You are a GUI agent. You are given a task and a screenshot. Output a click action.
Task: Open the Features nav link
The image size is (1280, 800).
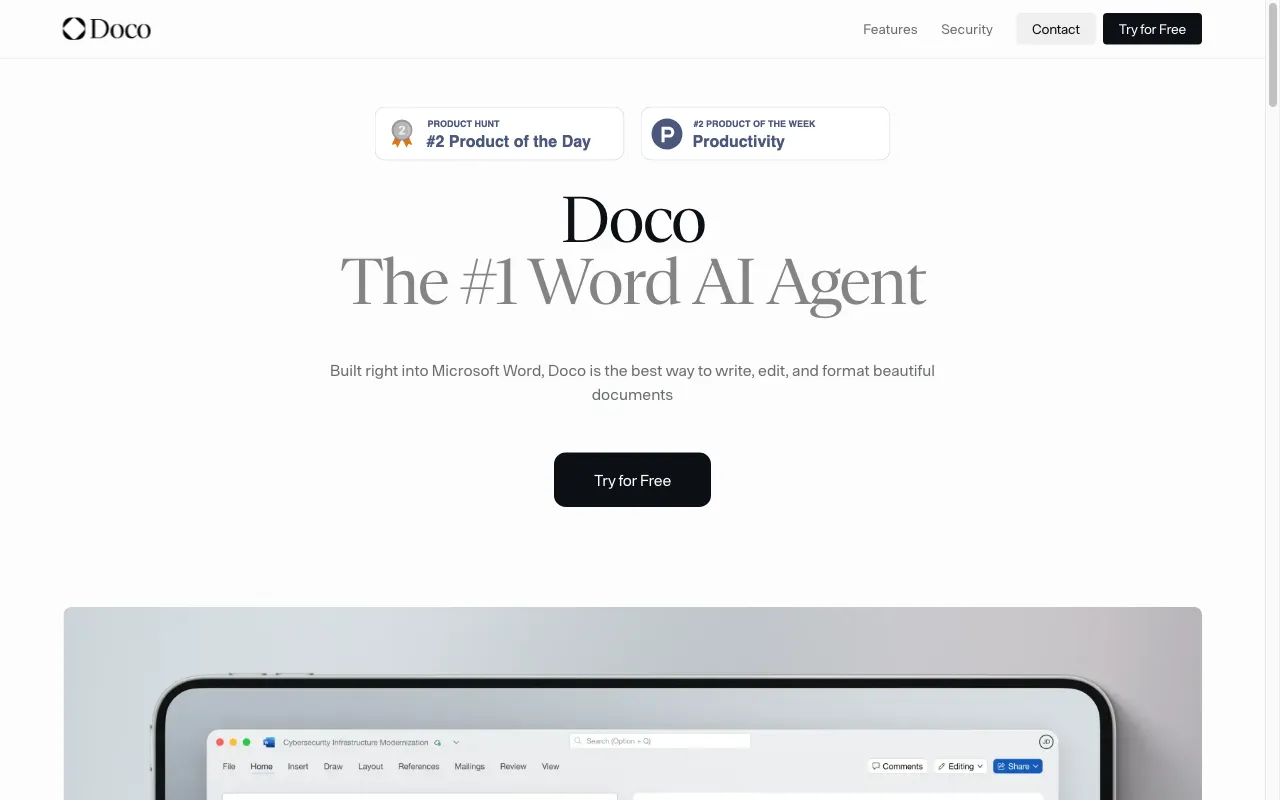tap(890, 29)
